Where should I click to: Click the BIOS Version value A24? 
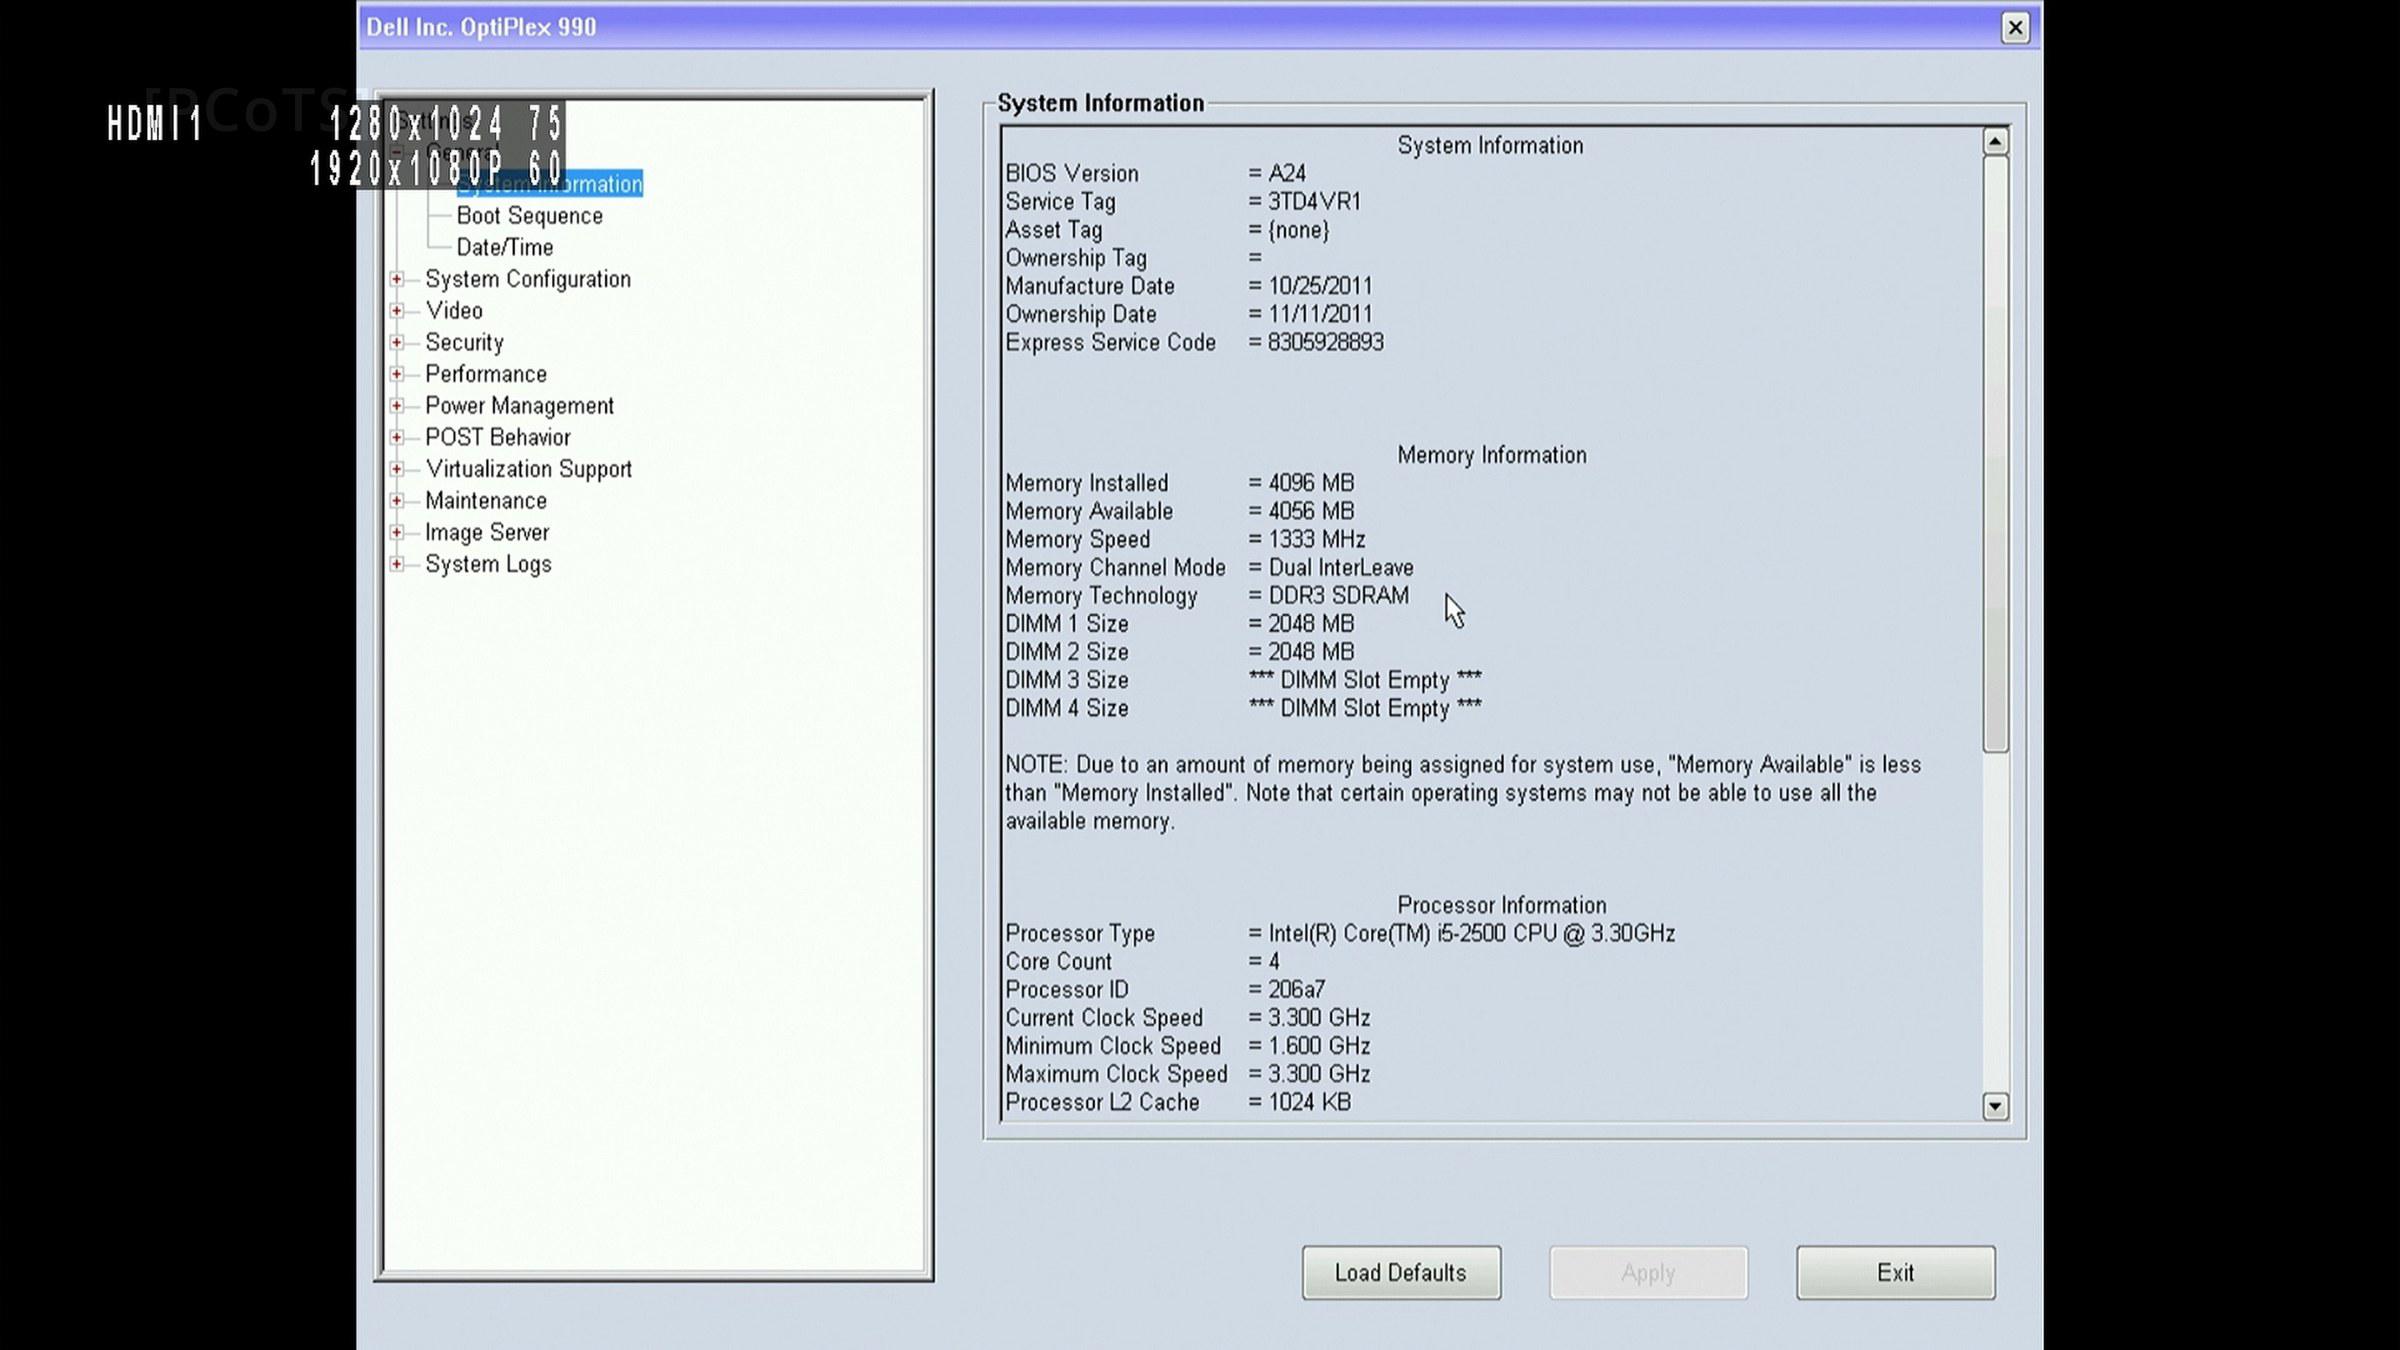tap(1287, 174)
